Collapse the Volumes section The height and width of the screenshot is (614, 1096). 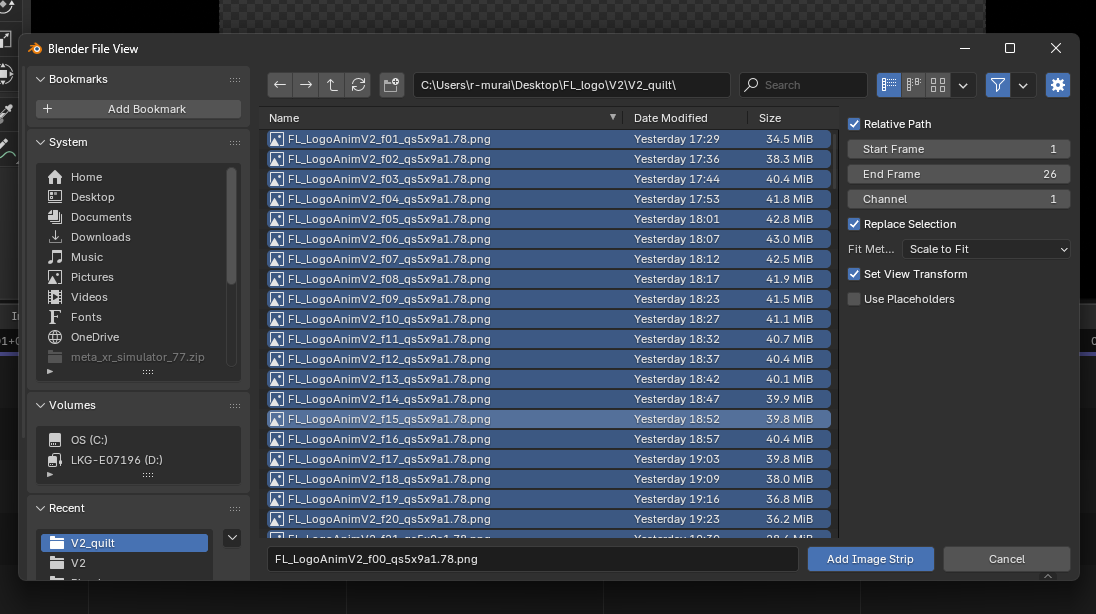click(41, 405)
